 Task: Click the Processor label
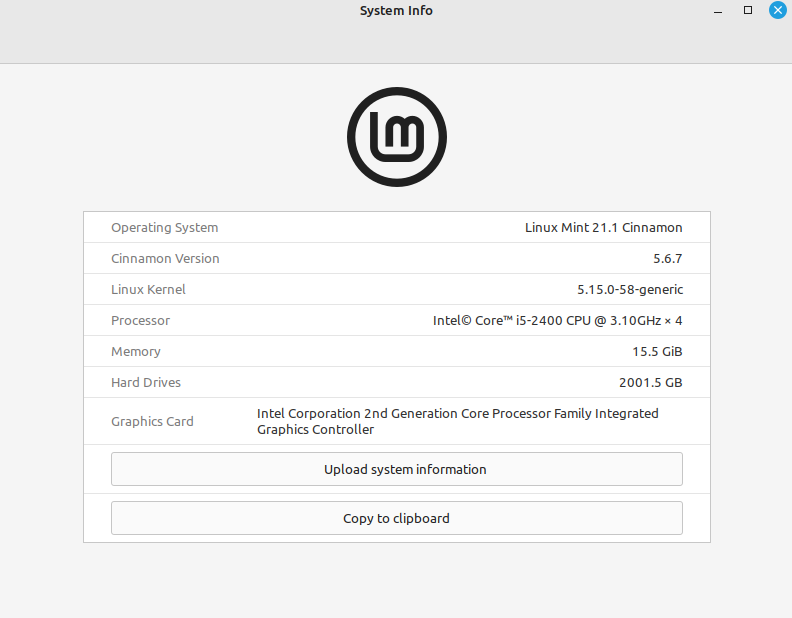[140, 321]
